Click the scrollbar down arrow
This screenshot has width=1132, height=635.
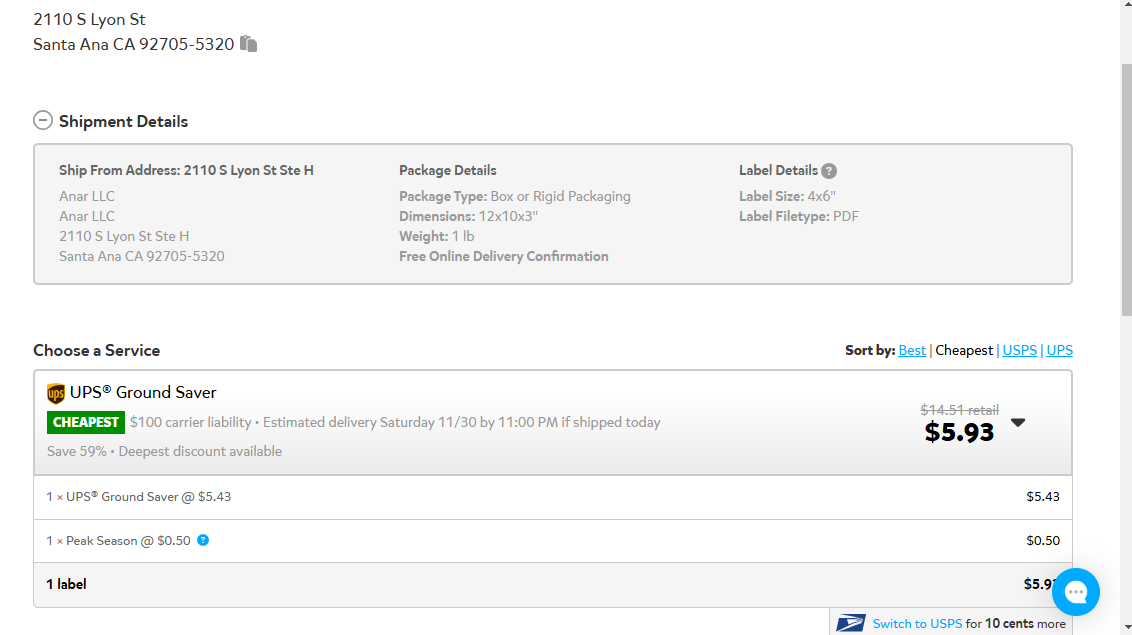[x=1126, y=629]
